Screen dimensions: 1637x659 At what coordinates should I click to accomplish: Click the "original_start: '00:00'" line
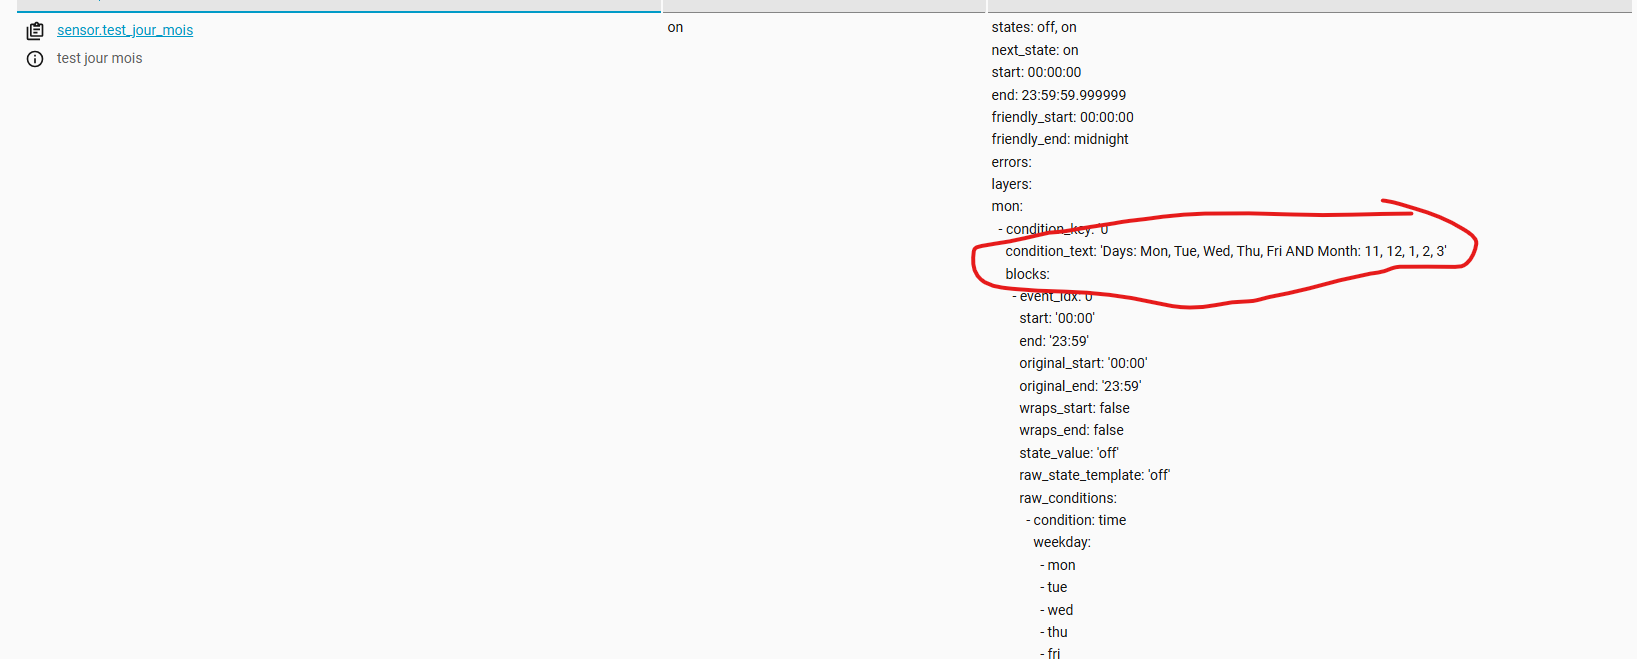click(x=1082, y=363)
